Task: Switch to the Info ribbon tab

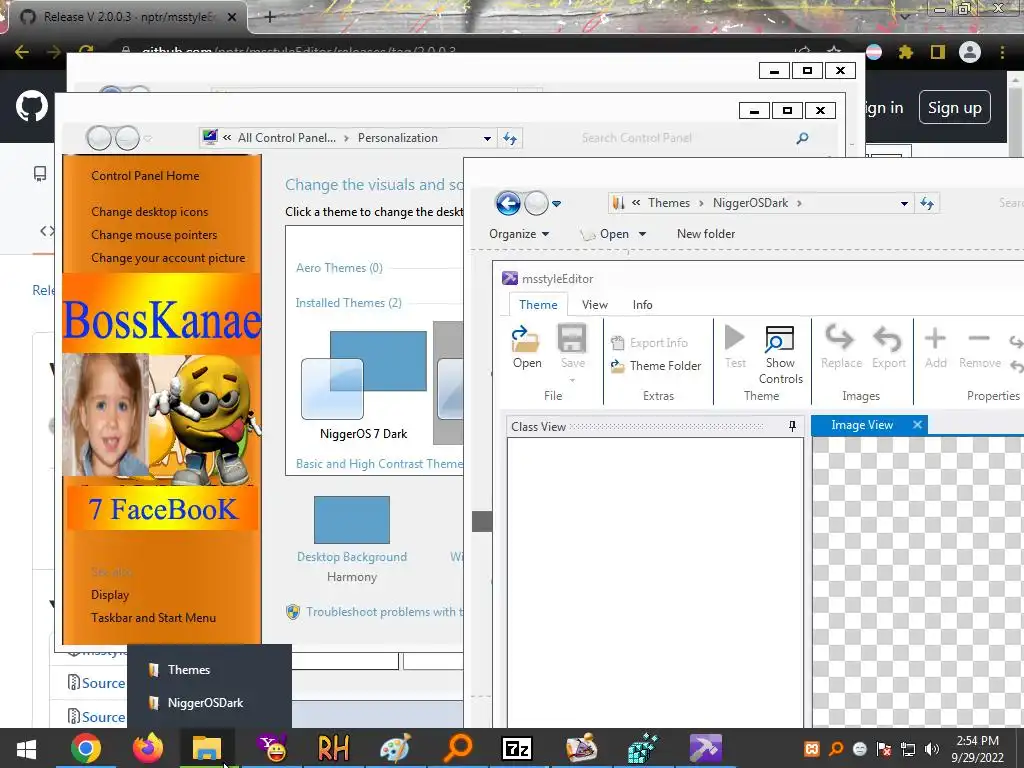Action: point(642,304)
